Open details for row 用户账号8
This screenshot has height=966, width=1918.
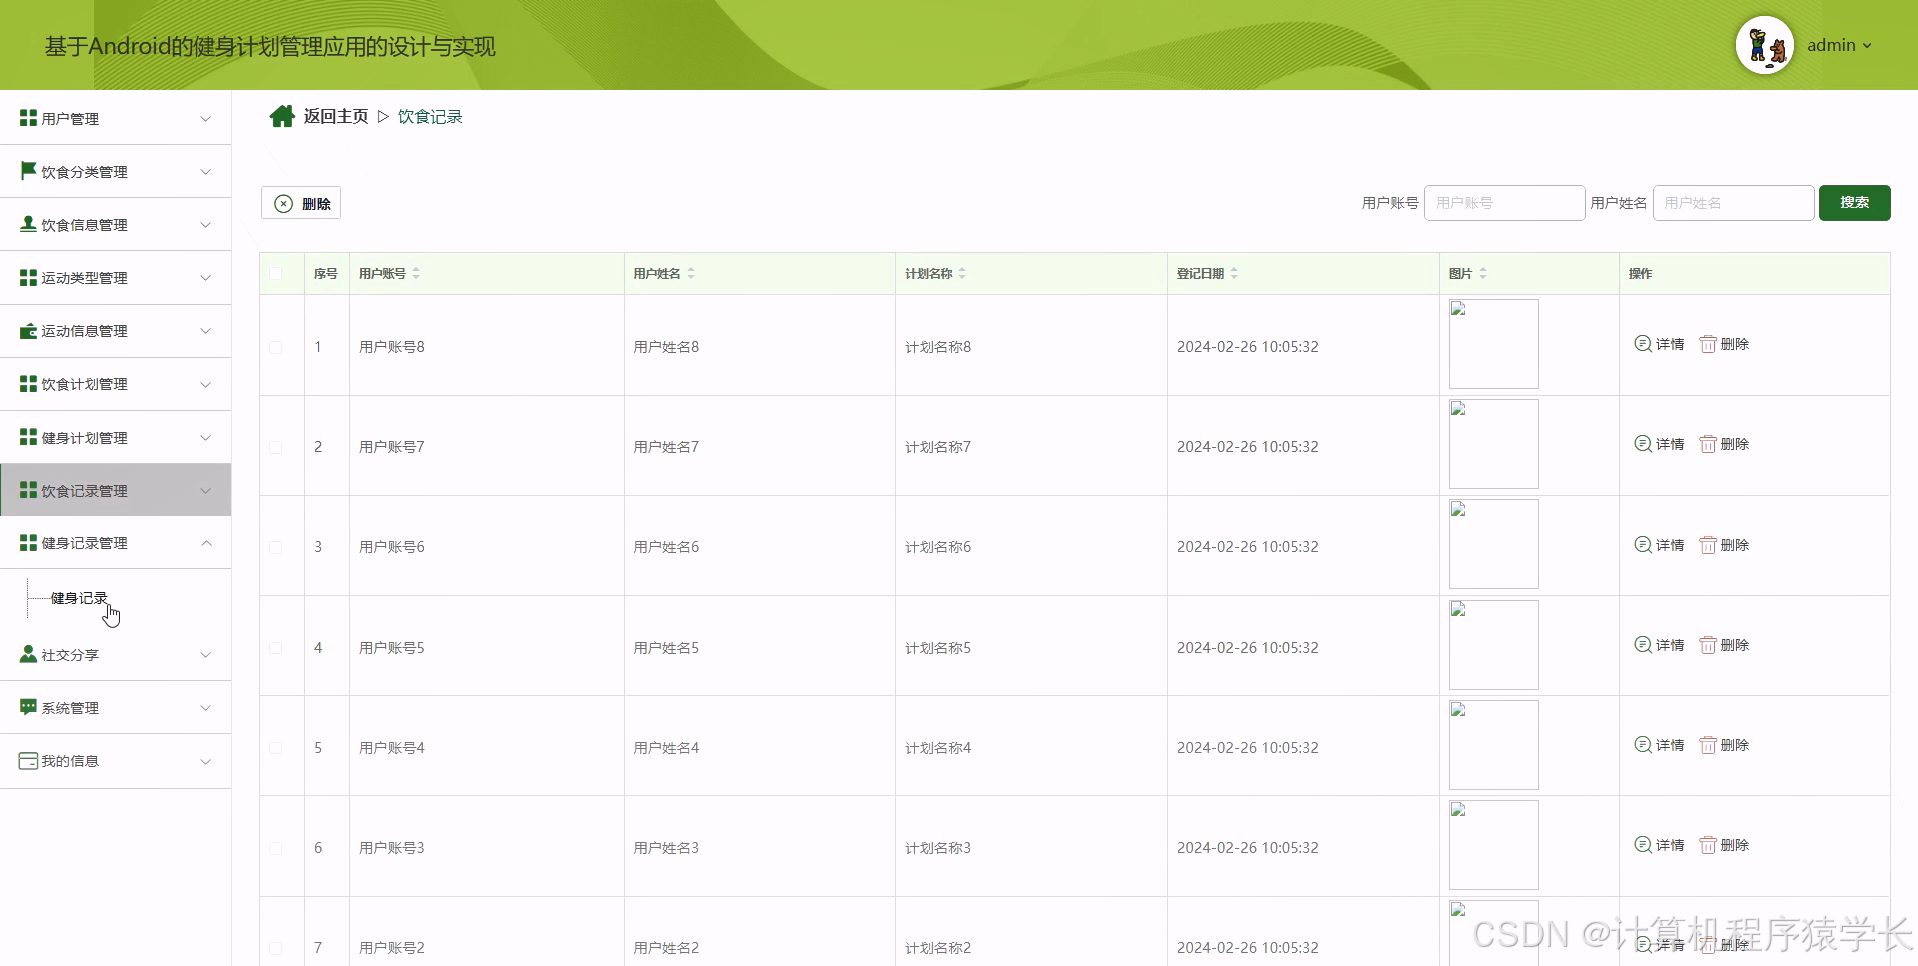1659,344
